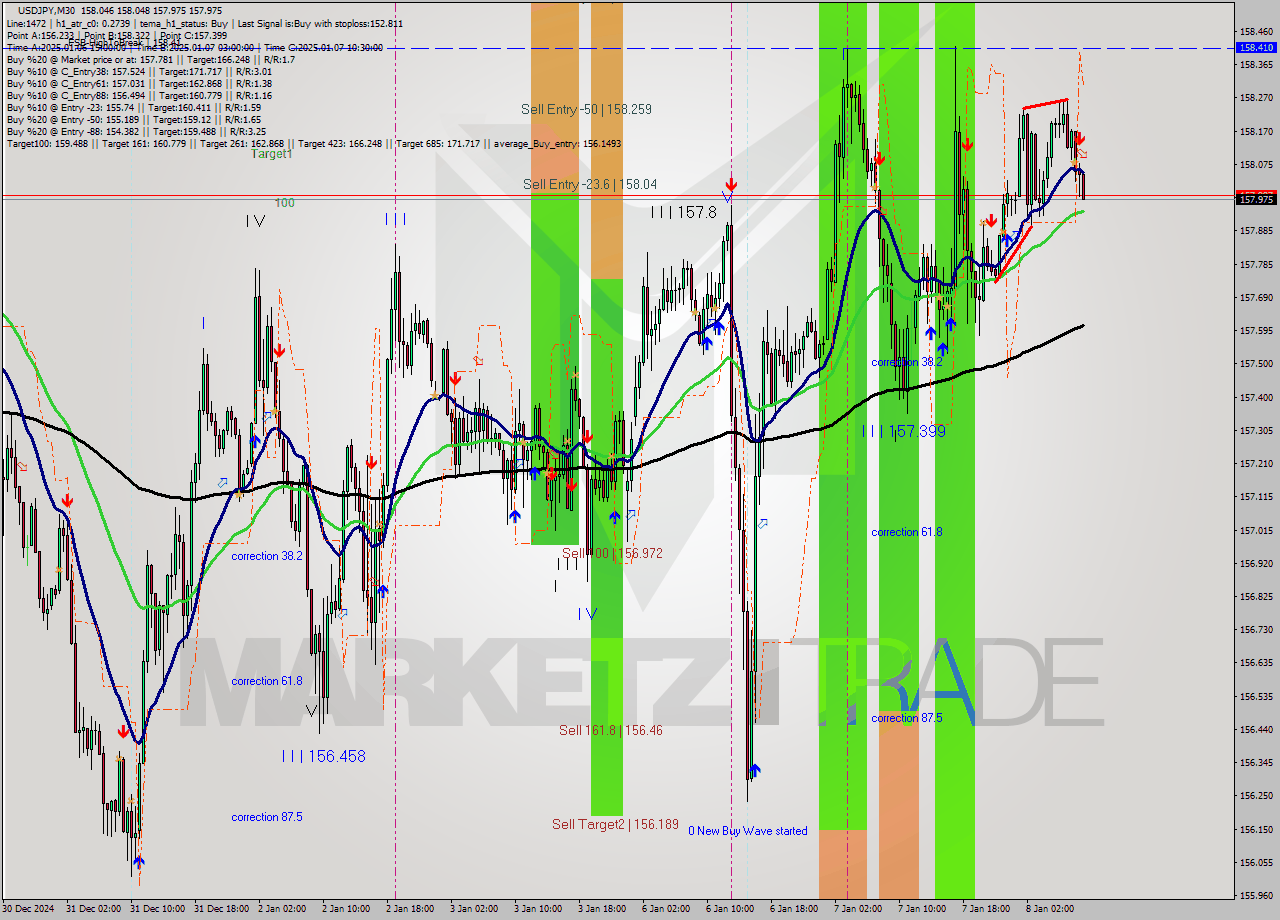The image size is (1280, 920).
Task: Click the '6 Jan 18:00' time axis label
Action: tap(793, 909)
